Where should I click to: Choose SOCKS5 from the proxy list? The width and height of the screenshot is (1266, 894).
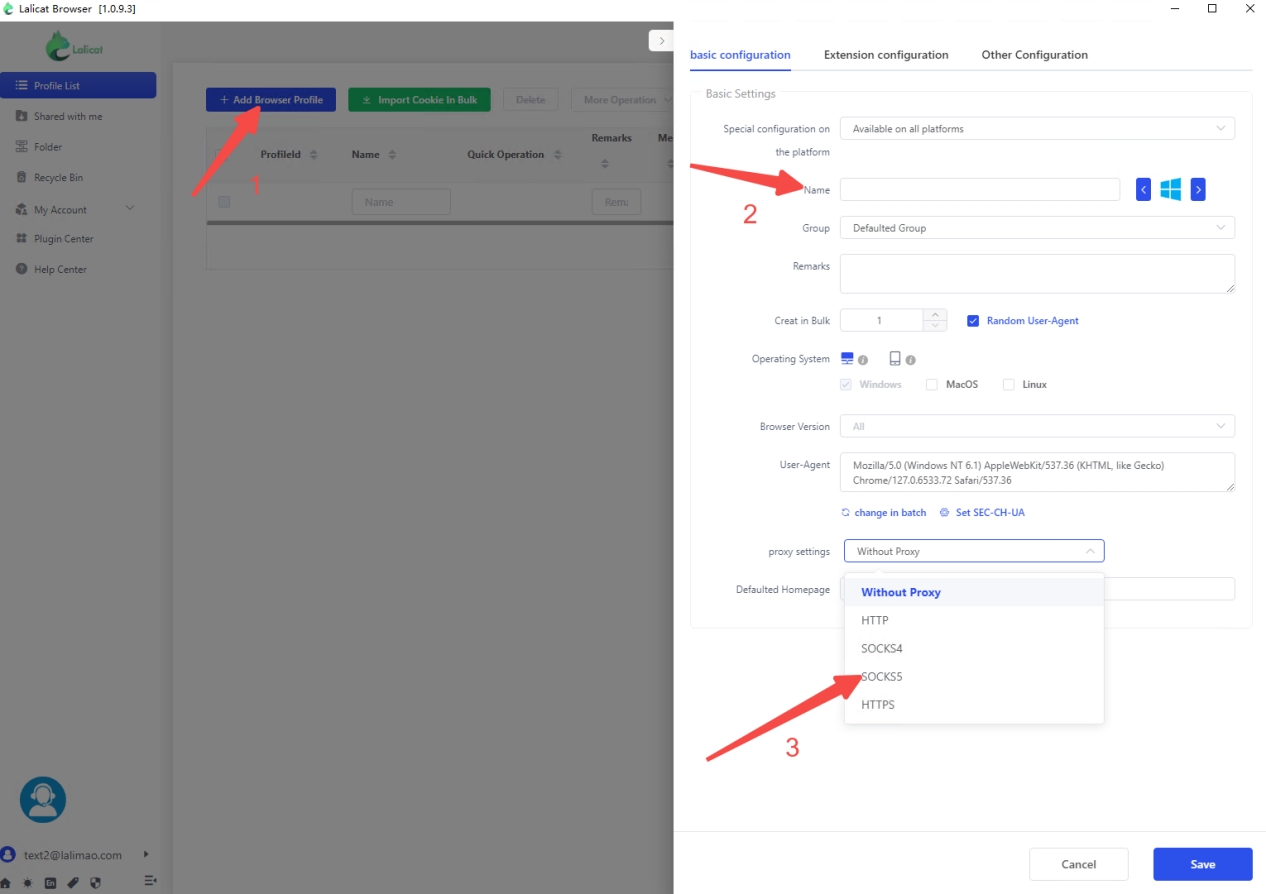pos(882,677)
